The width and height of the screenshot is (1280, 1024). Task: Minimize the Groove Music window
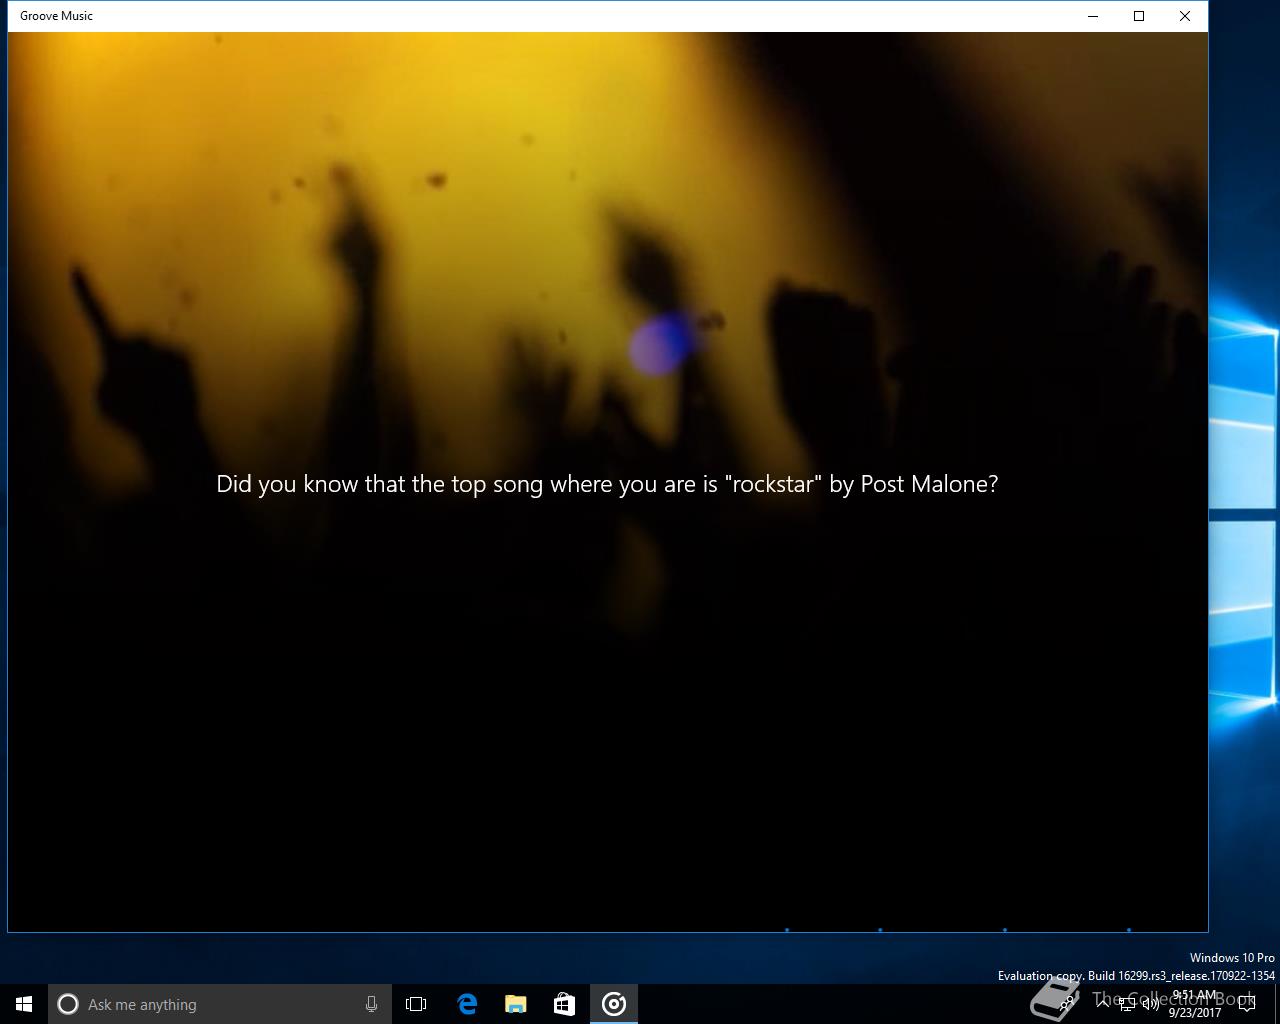(1093, 16)
